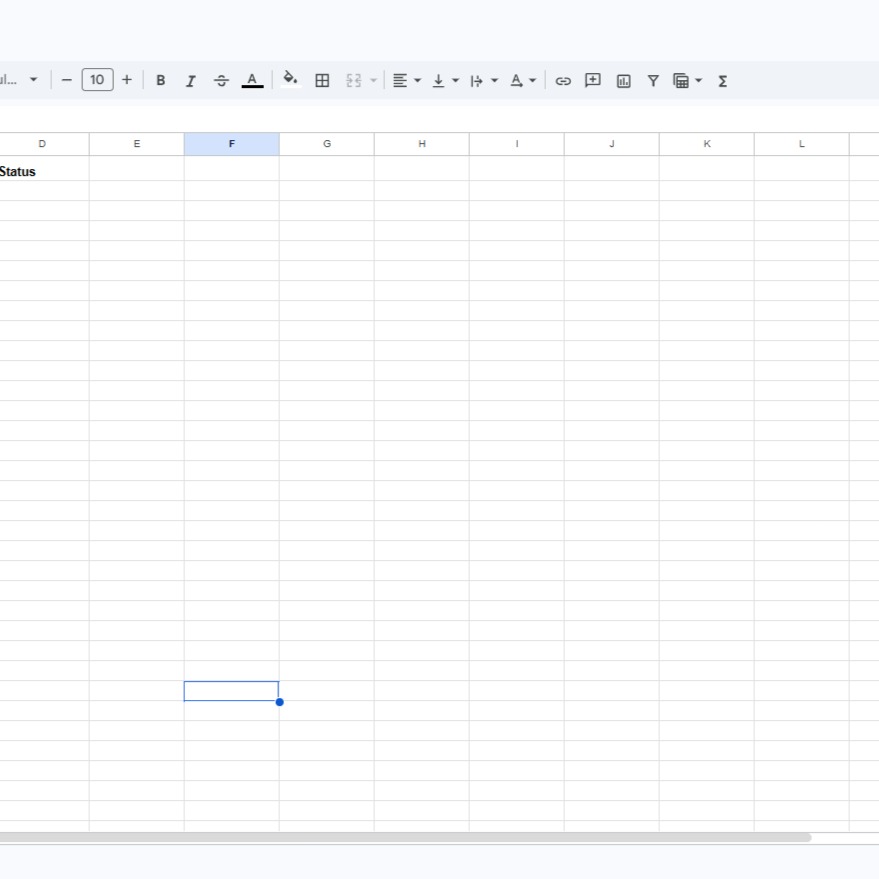The image size is (879, 879).
Task: Expand the text rotation dropdown arrow
Action: coord(533,81)
